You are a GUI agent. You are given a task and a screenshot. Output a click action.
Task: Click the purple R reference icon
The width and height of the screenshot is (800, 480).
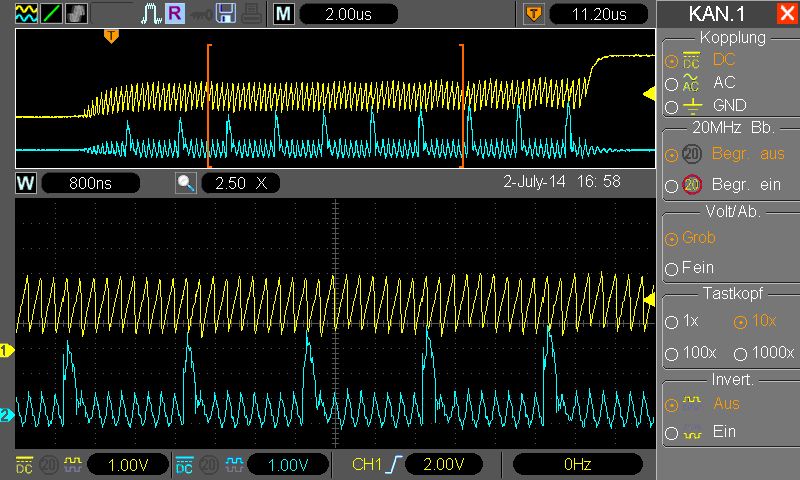pos(175,14)
